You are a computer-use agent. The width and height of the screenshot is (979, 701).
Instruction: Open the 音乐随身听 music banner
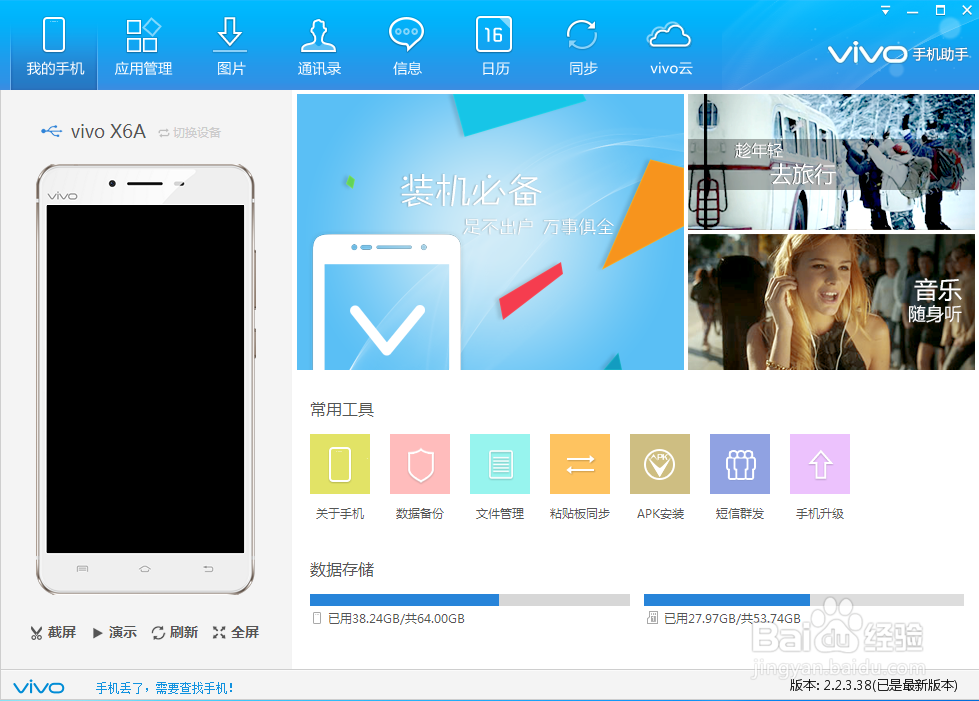tap(831, 302)
